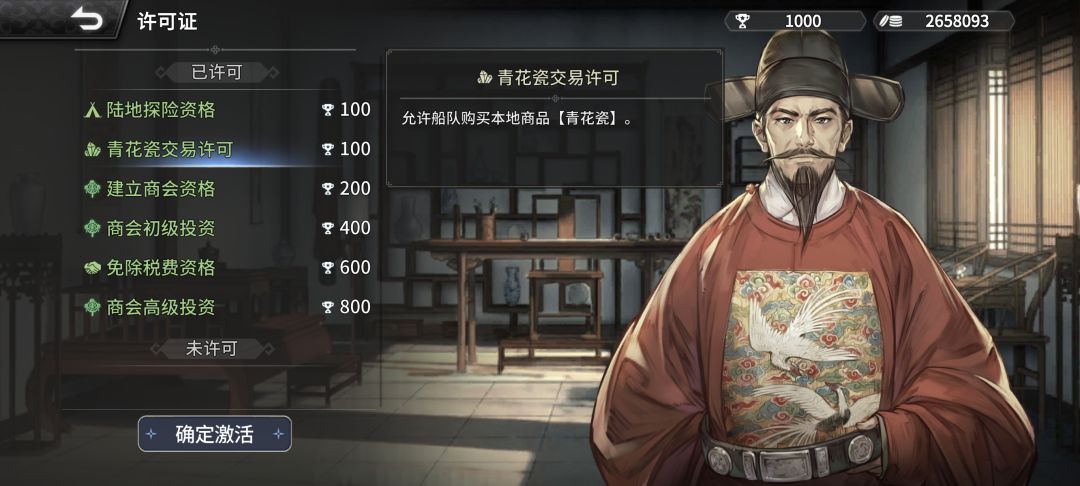Click the 许可证 page title
The image size is (1080, 486).
click(167, 21)
